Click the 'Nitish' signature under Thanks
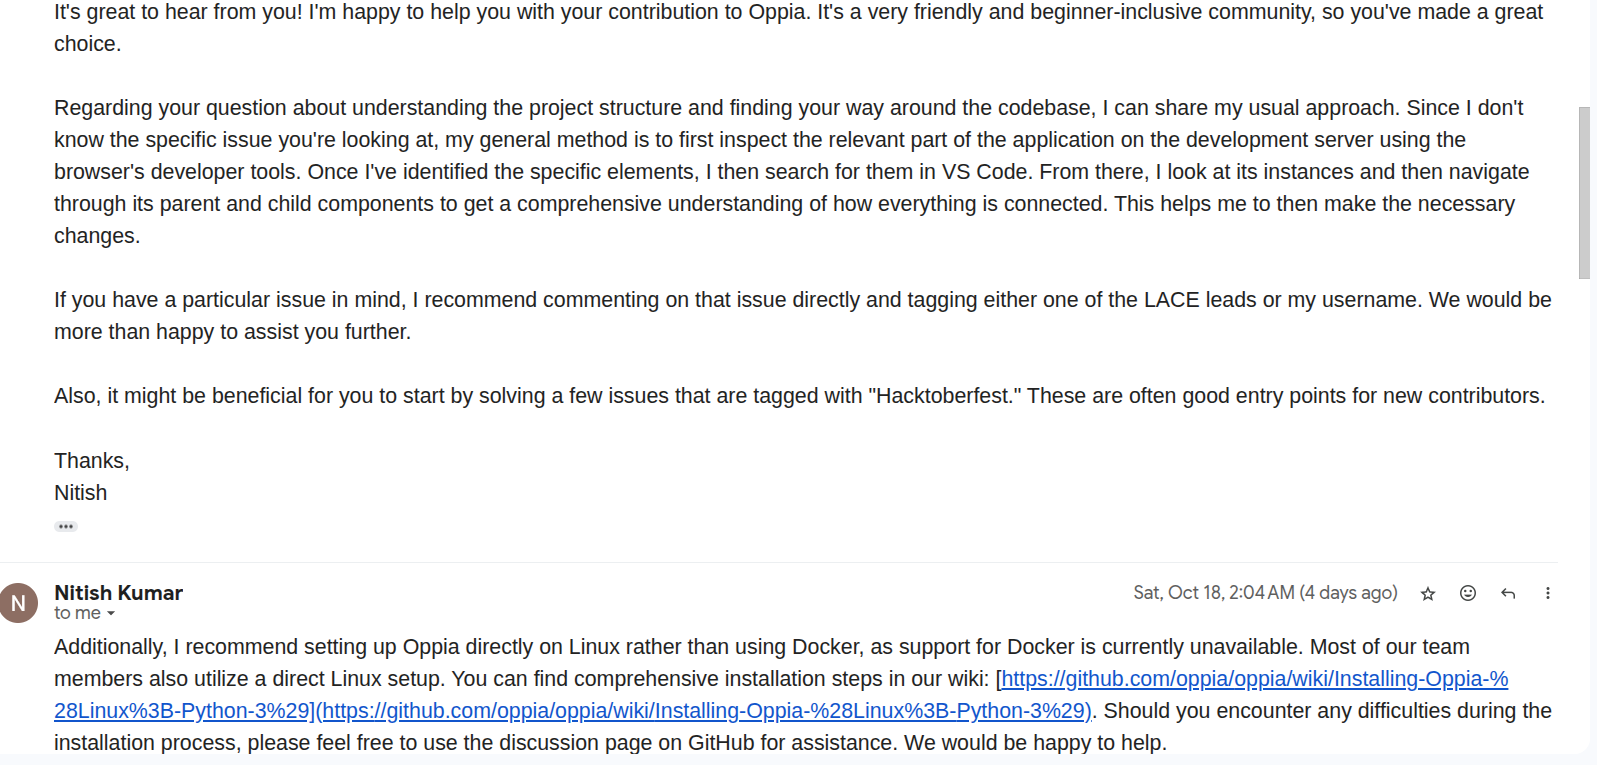The width and height of the screenshot is (1597, 765). [81, 493]
